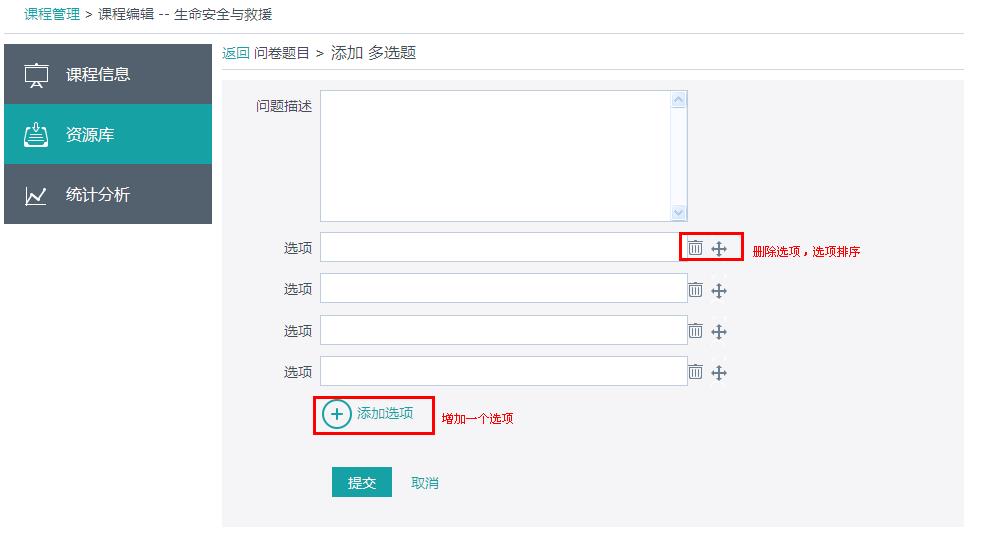Screen dimensions: 981x546
Task: Submit the form with 提交 button
Action: (361, 483)
